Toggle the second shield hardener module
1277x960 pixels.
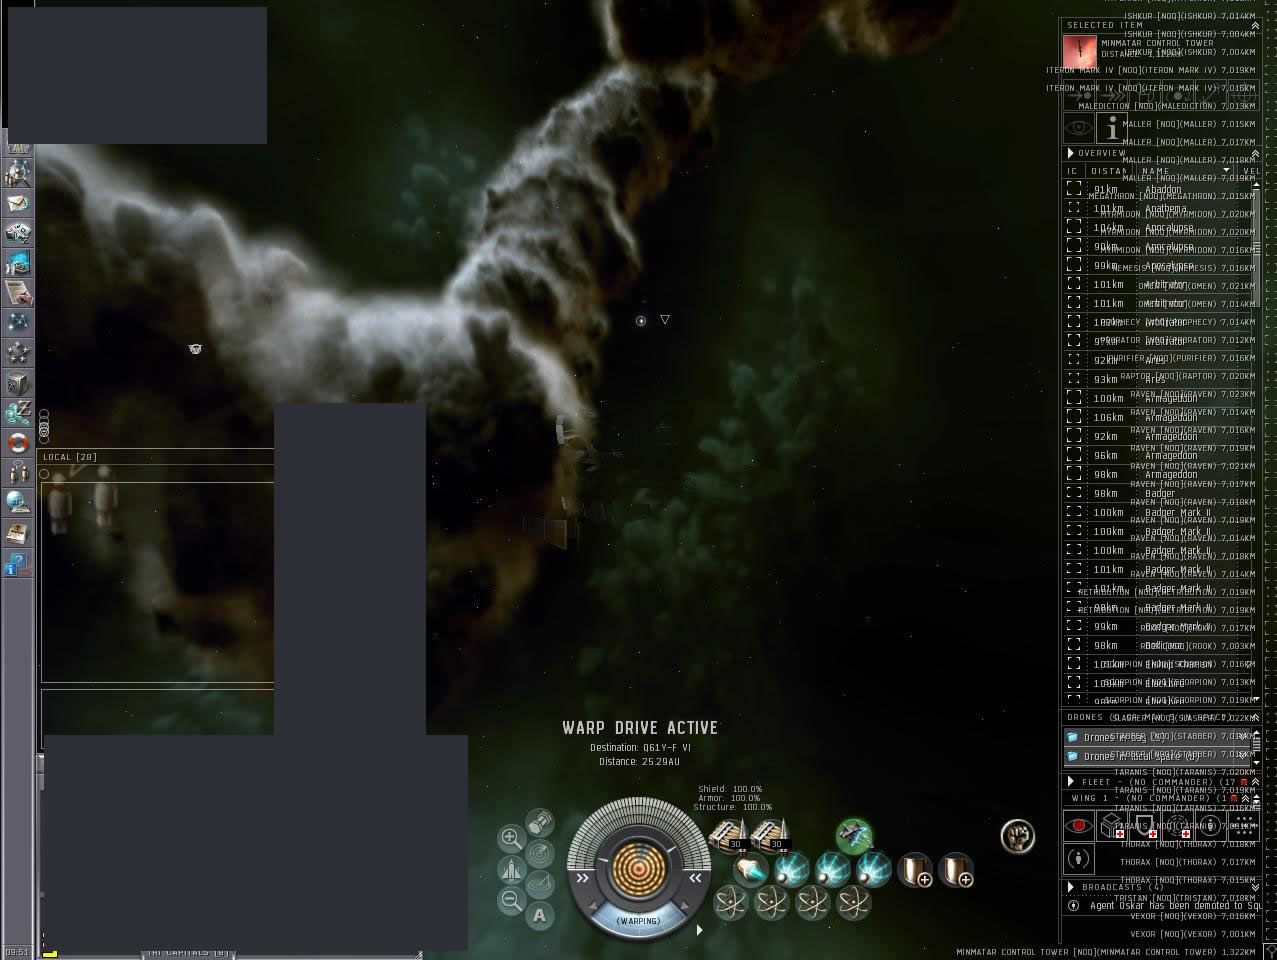(x=833, y=869)
